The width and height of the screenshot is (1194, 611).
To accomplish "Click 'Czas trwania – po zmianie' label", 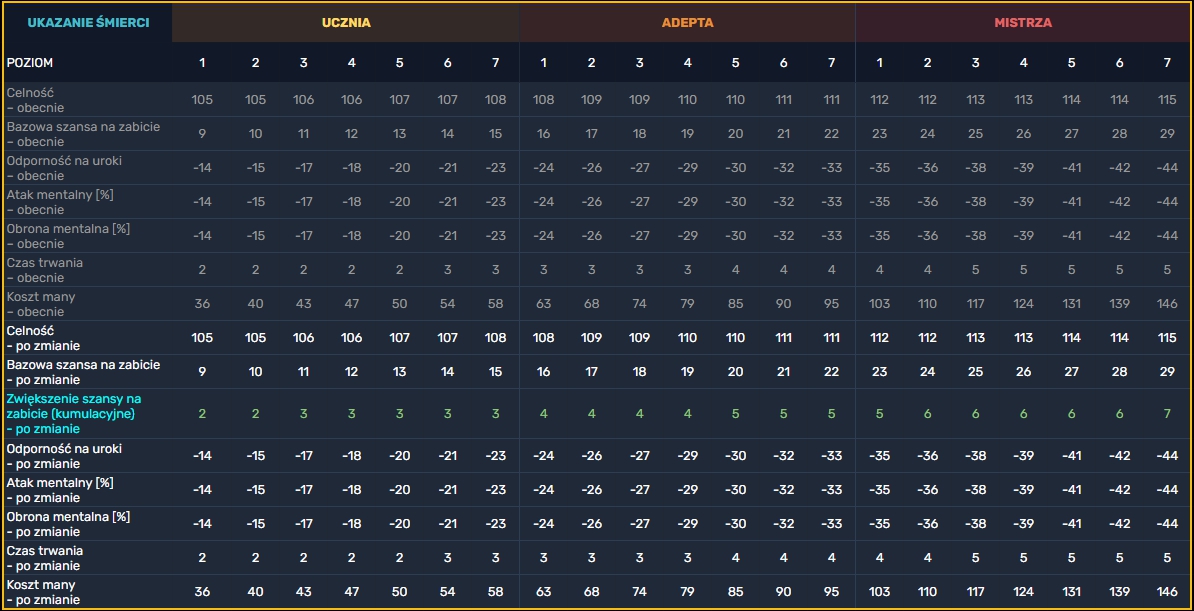I will tap(45, 558).
